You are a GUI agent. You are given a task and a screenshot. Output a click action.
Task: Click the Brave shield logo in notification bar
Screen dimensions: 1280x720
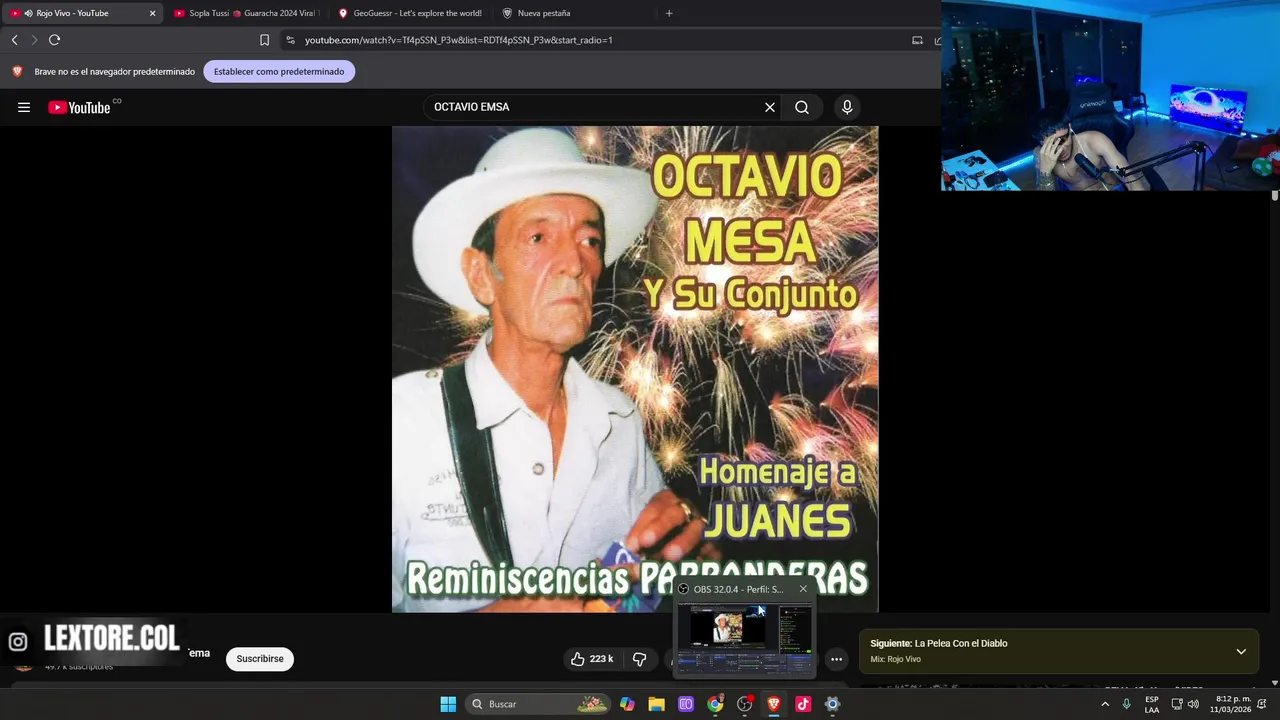point(17,71)
